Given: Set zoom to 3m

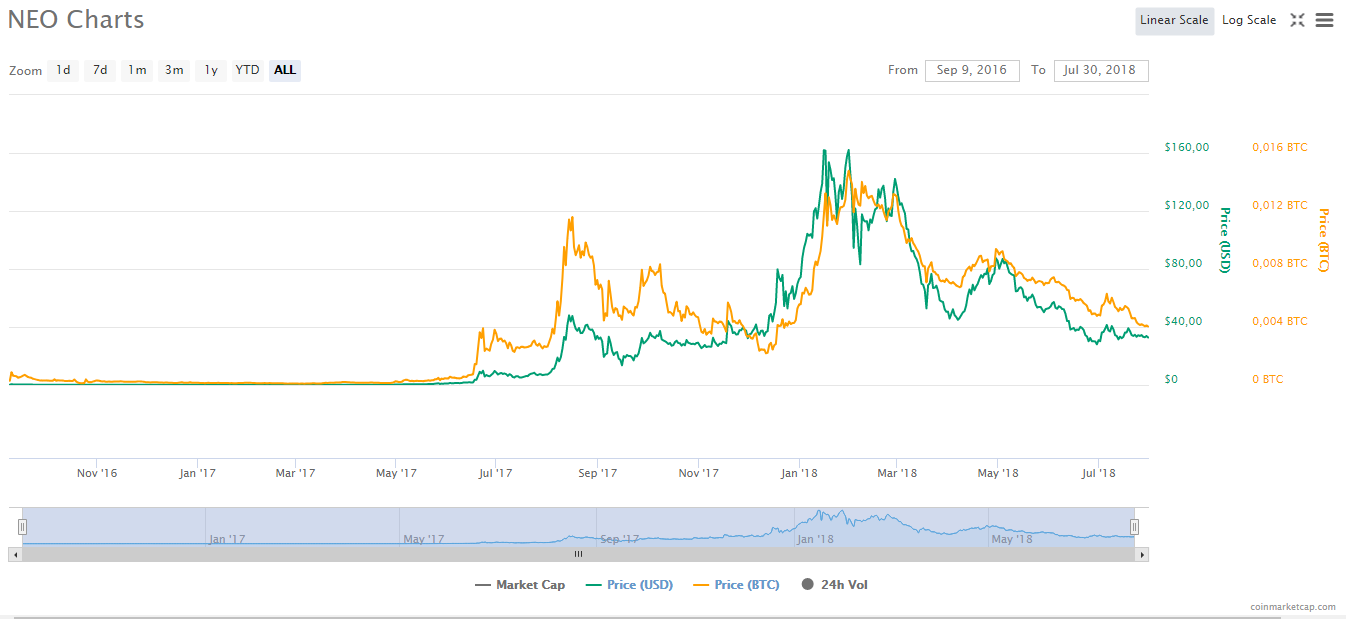Looking at the screenshot, I should pyautogui.click(x=174, y=70).
